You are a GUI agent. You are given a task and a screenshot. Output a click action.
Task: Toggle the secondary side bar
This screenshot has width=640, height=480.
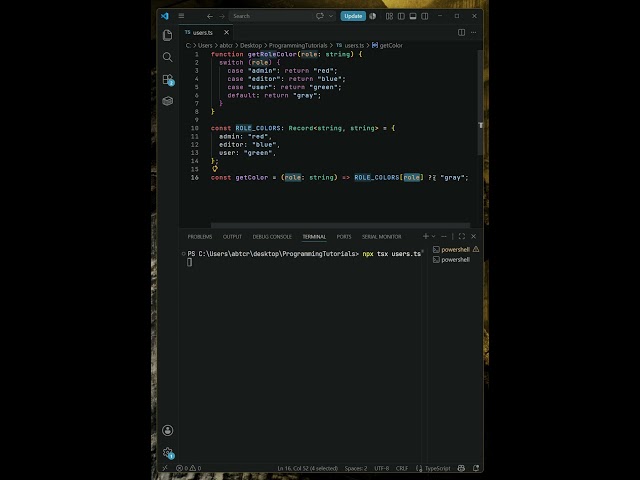point(425,16)
